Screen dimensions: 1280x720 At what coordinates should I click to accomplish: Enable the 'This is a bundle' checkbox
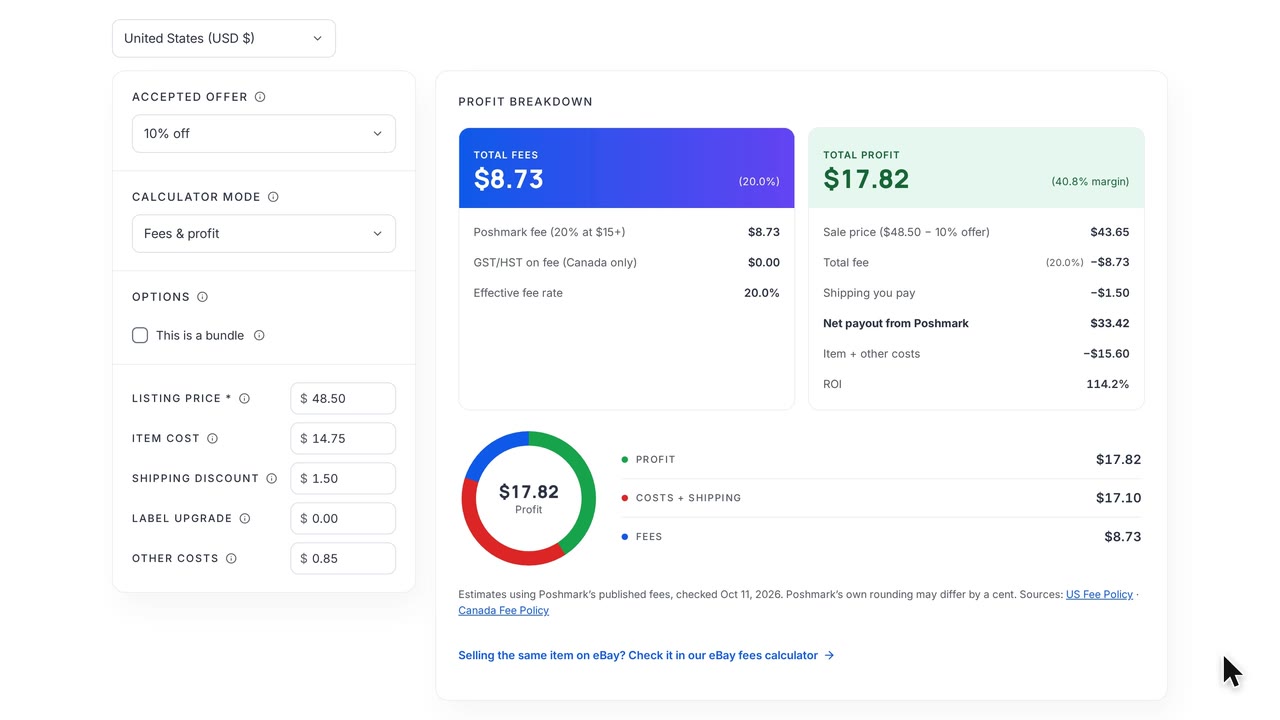pos(140,336)
